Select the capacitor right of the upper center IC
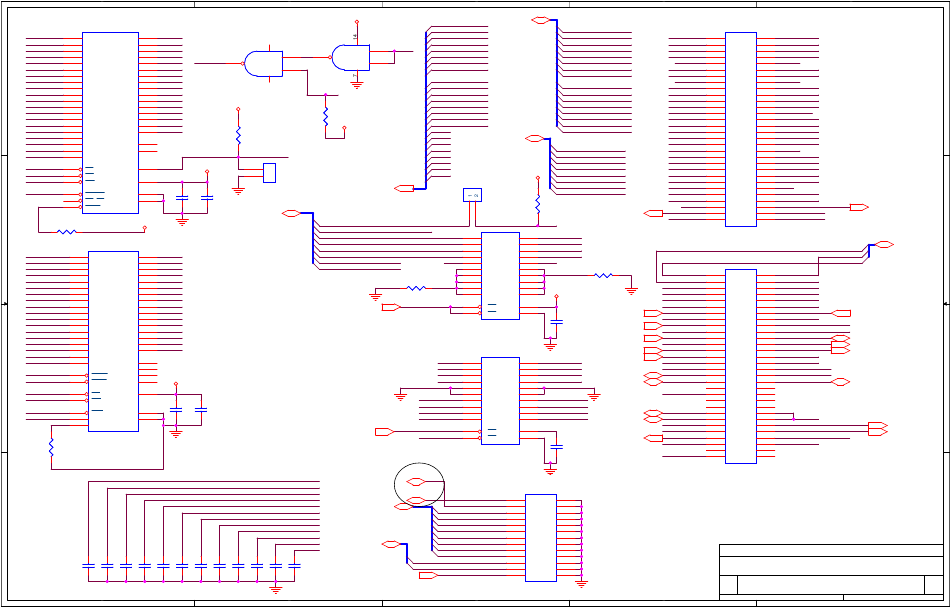950x607 pixels. [557, 322]
